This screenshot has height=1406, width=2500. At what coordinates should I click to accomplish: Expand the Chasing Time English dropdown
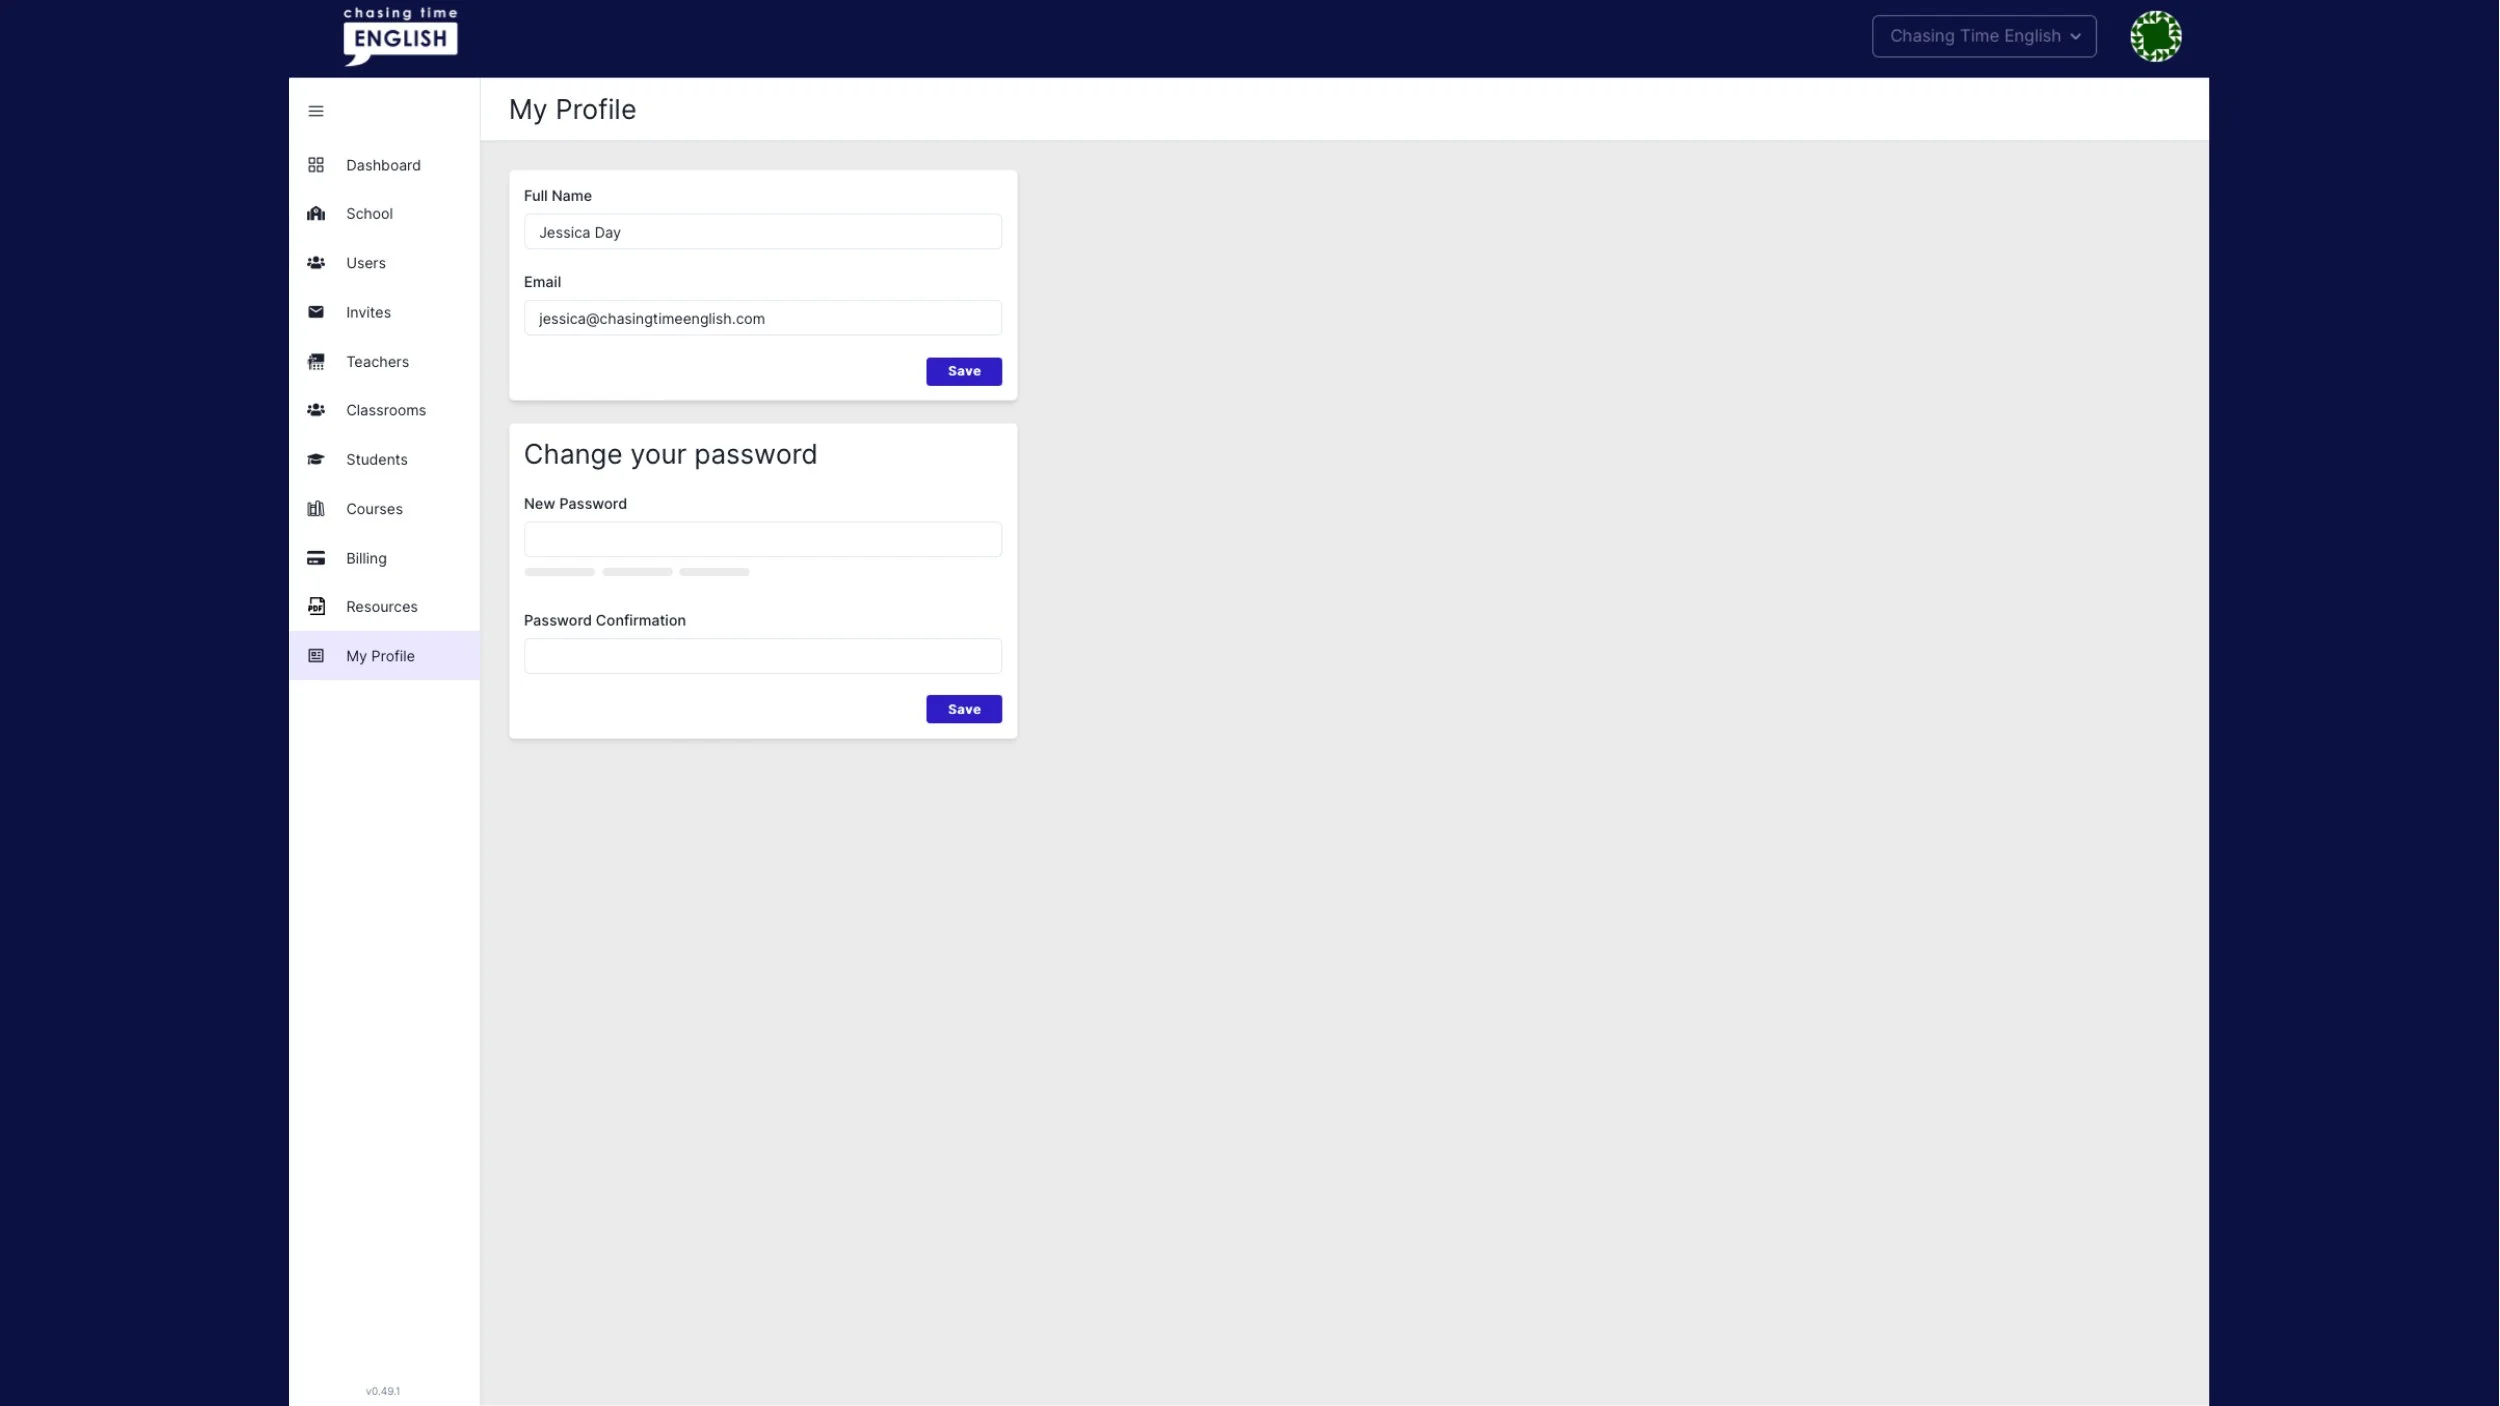1983,37
